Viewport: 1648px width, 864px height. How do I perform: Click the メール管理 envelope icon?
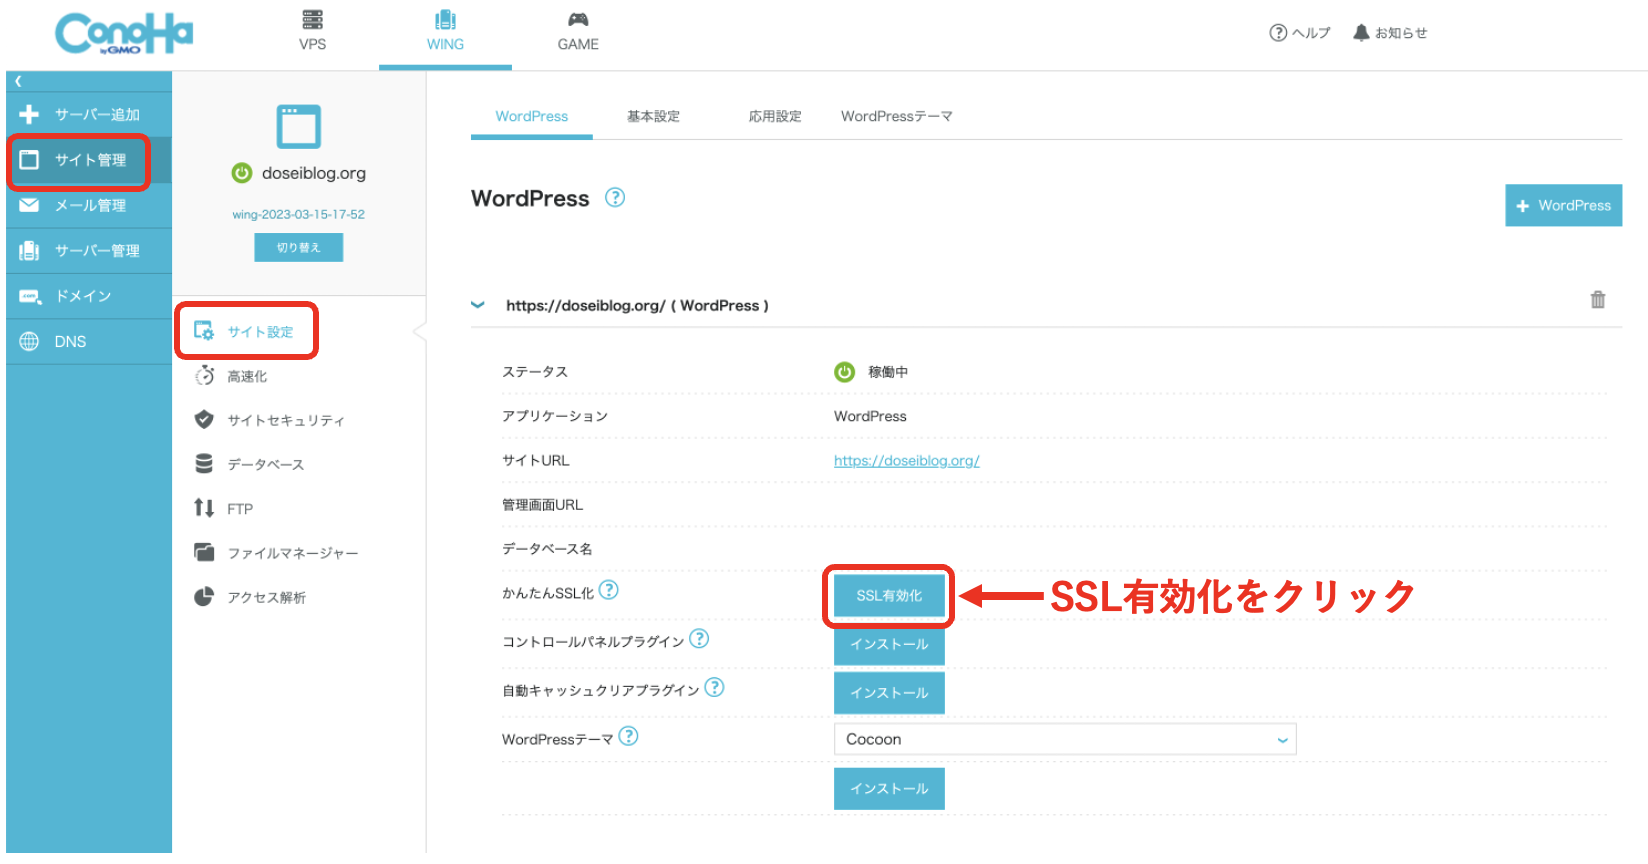(29, 205)
